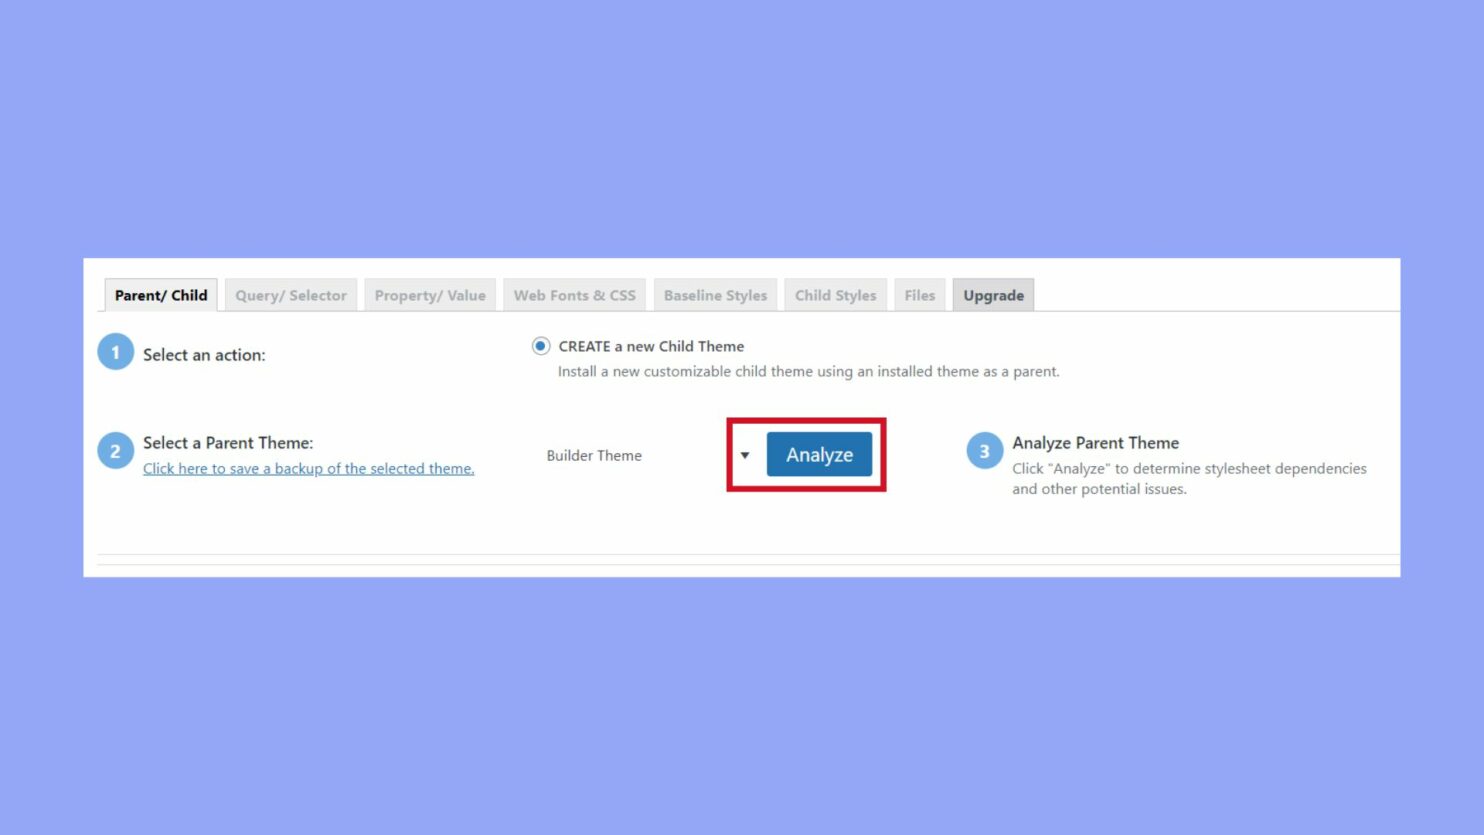
Task: Click the Select an action heading
Action: (205, 354)
